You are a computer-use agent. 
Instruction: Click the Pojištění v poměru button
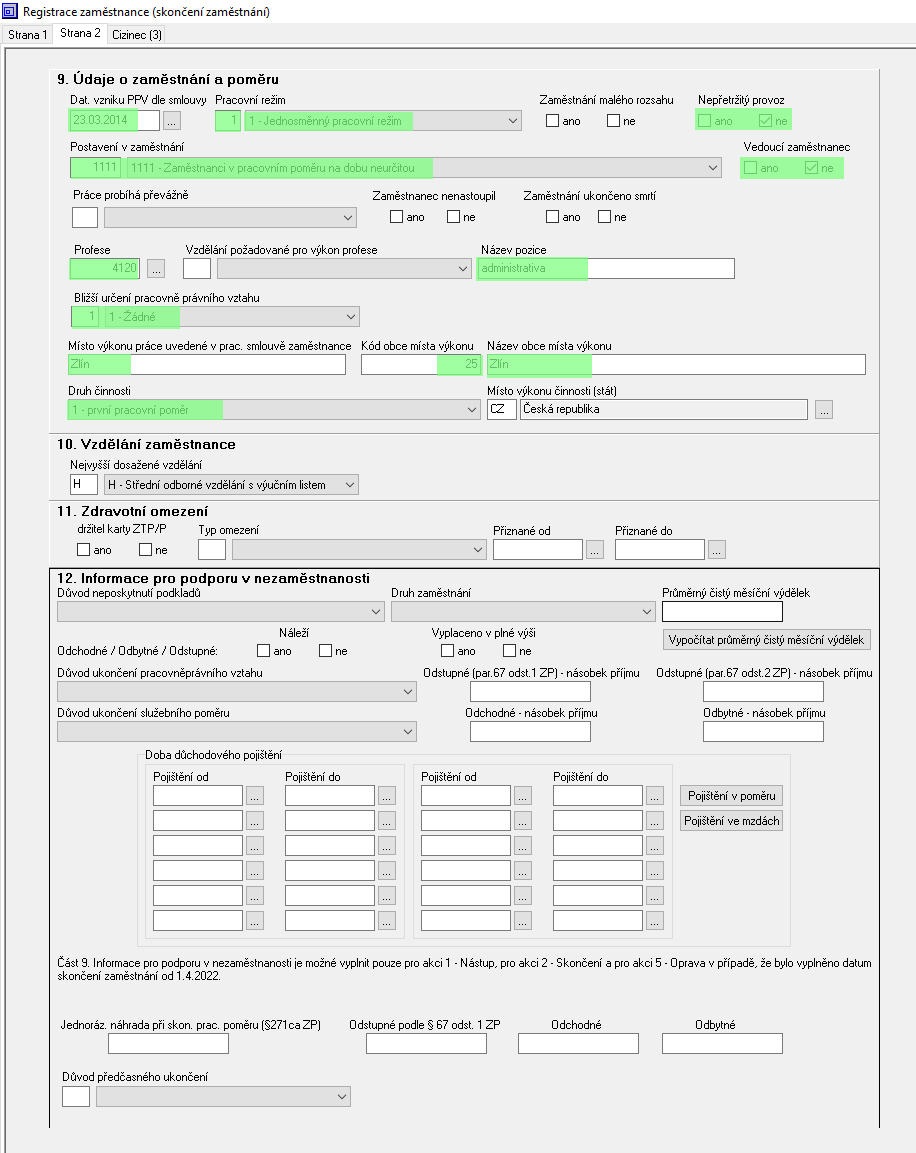click(x=731, y=796)
